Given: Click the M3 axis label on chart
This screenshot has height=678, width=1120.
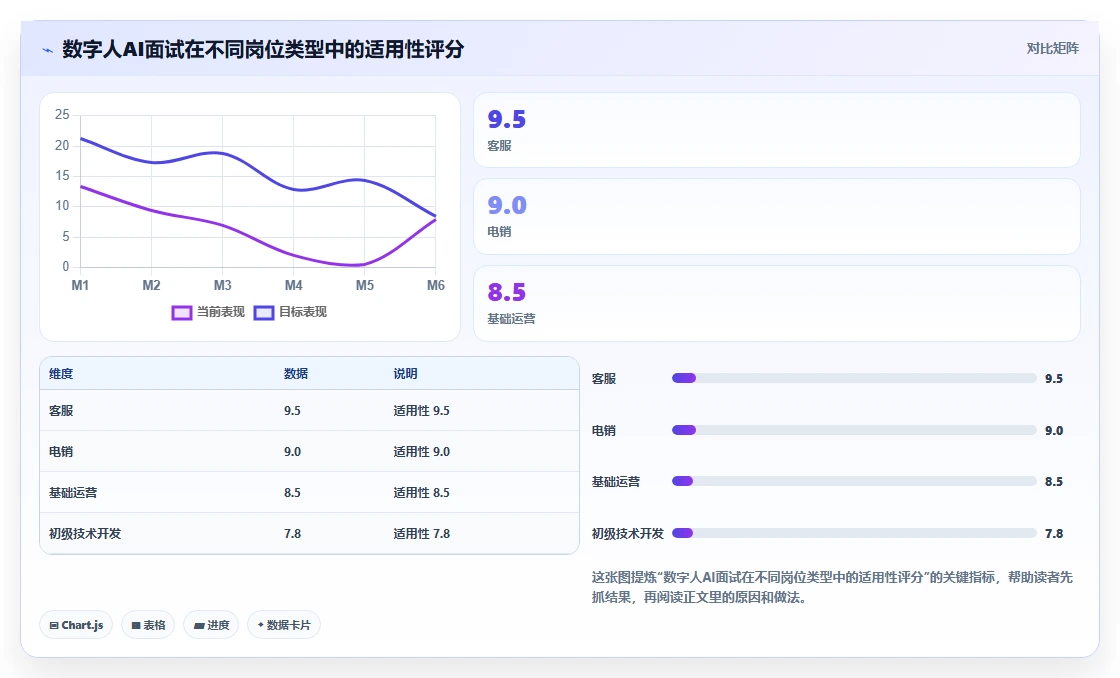Looking at the screenshot, I should click(x=222, y=286).
